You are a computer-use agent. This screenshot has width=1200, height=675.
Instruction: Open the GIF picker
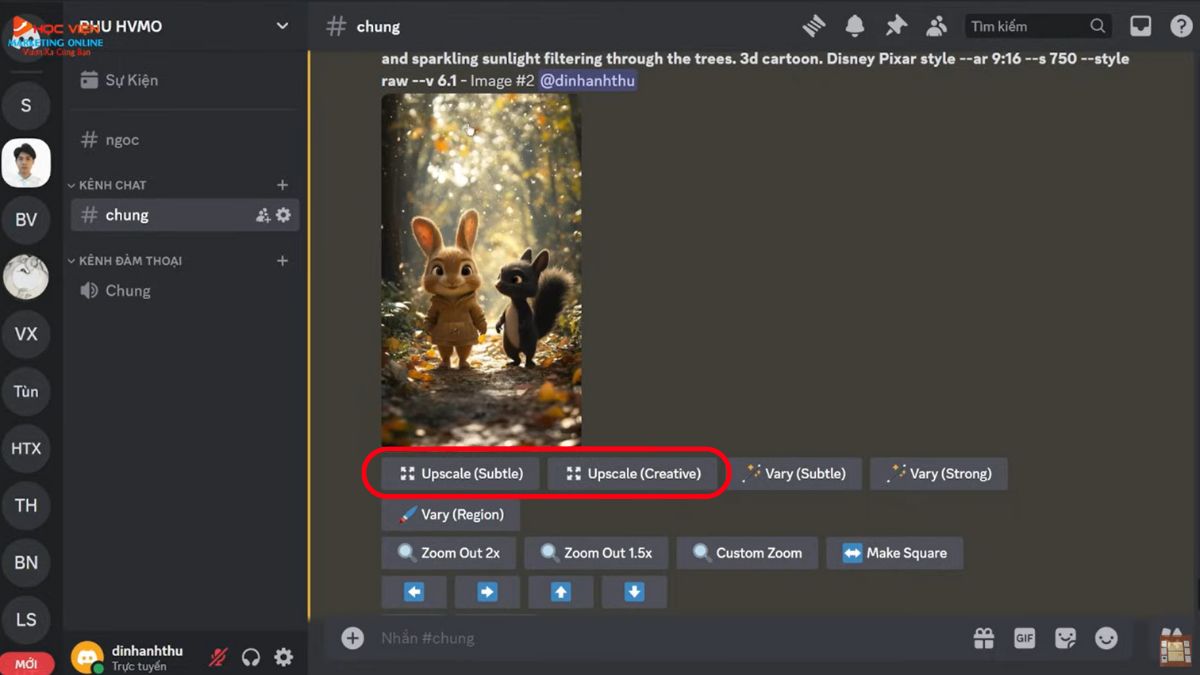pyautogui.click(x=1024, y=638)
